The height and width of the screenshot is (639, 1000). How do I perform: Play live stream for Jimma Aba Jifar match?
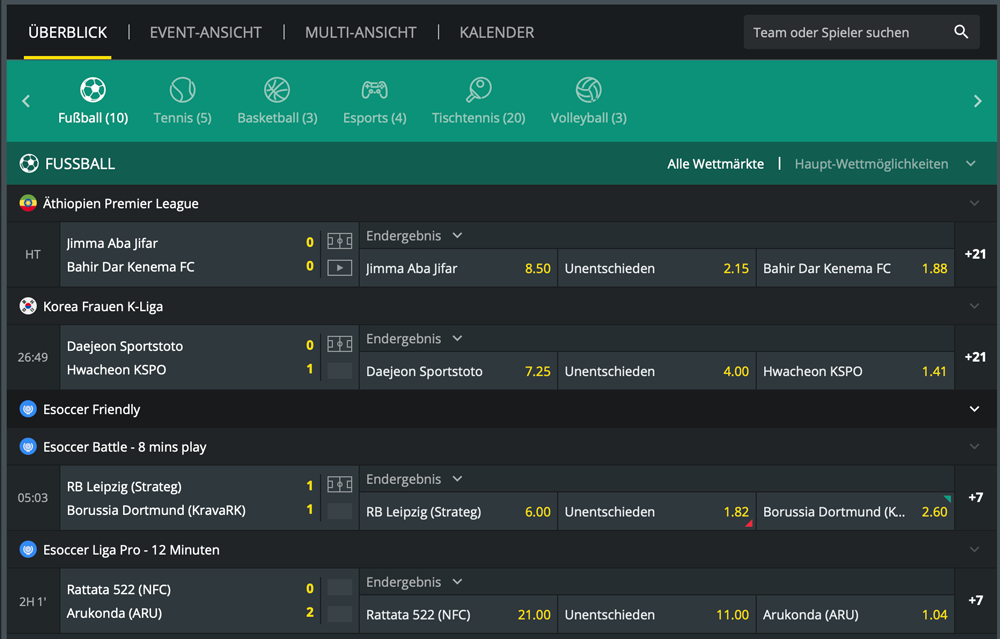[x=339, y=268]
